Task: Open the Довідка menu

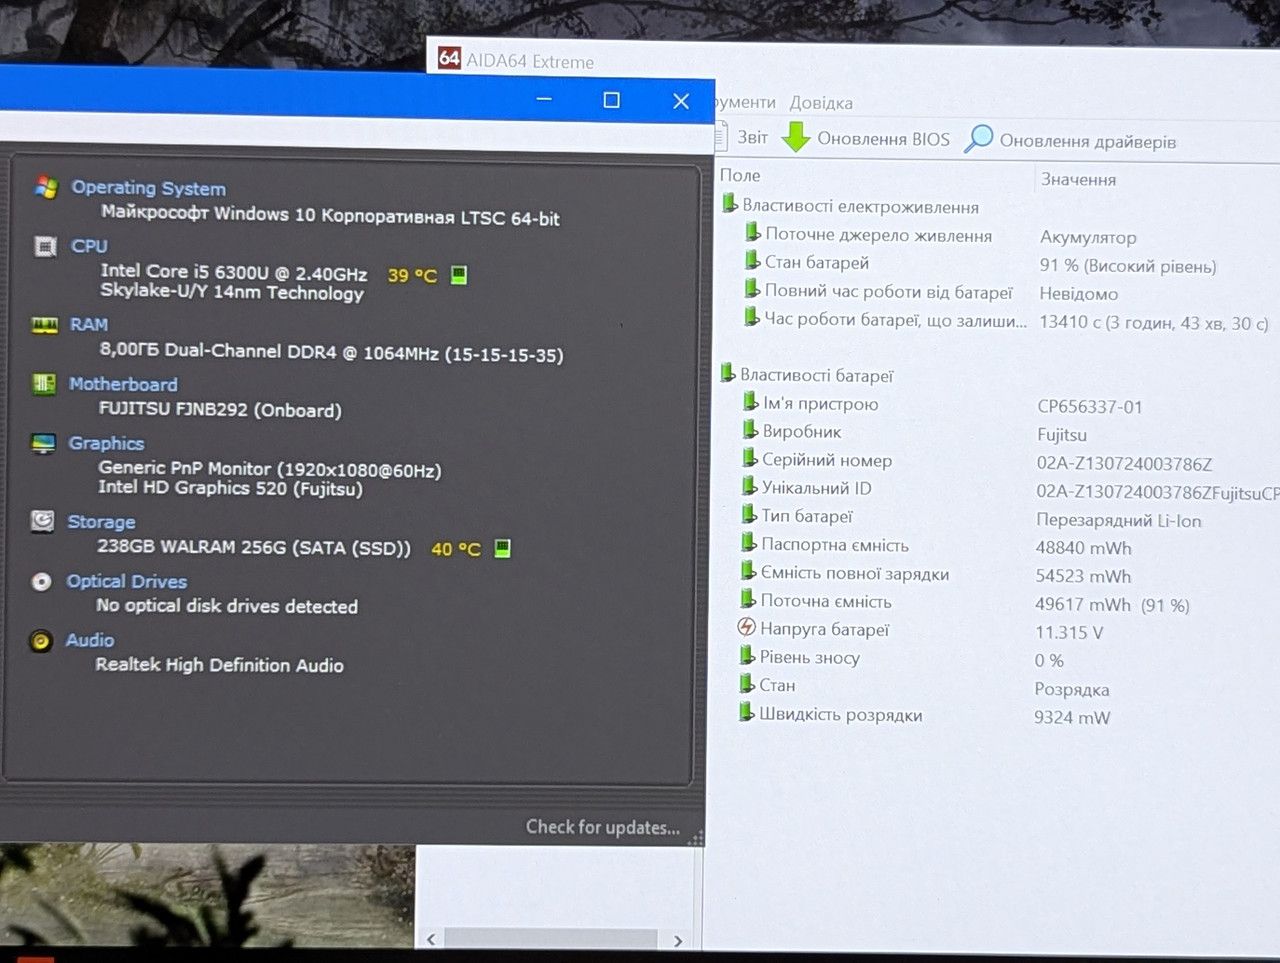Action: [x=821, y=102]
